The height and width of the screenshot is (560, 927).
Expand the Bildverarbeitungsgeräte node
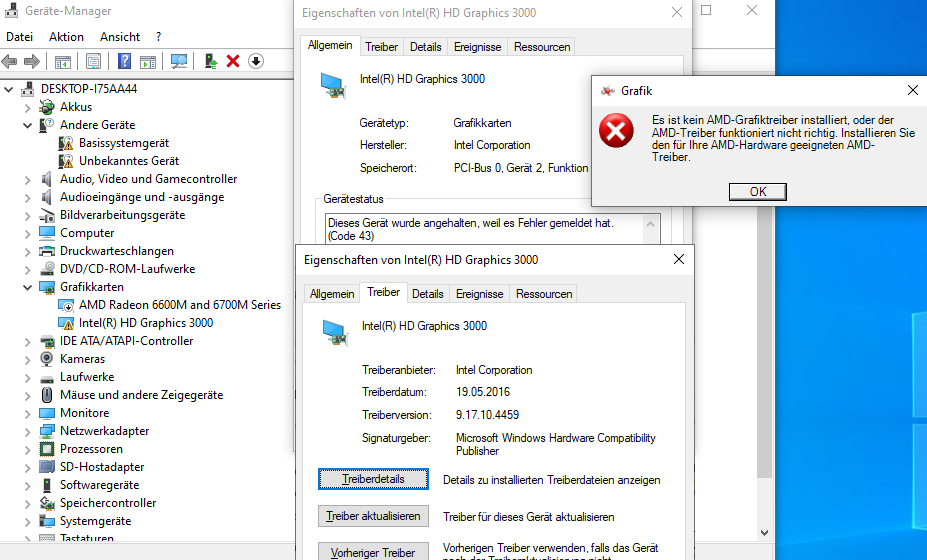27,215
